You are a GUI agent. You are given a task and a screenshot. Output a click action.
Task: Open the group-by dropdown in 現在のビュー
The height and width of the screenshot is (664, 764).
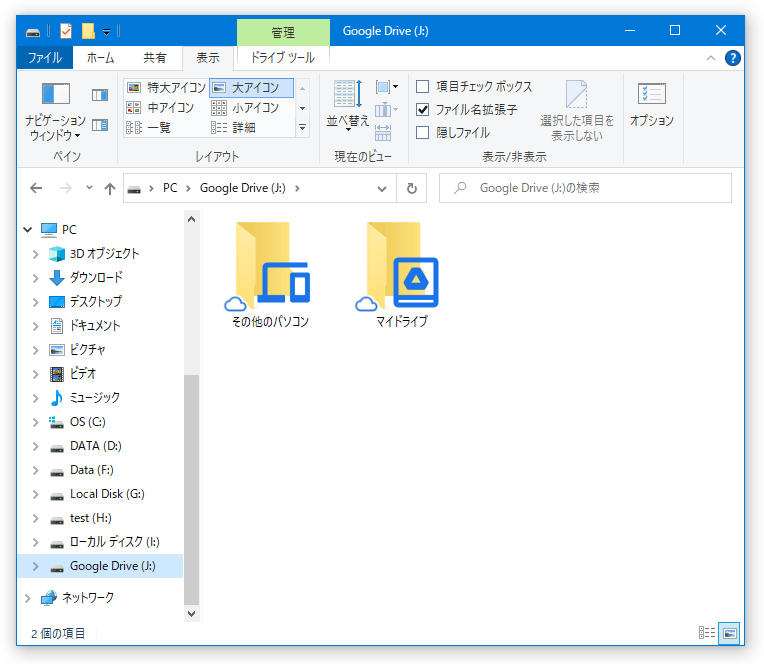387,87
